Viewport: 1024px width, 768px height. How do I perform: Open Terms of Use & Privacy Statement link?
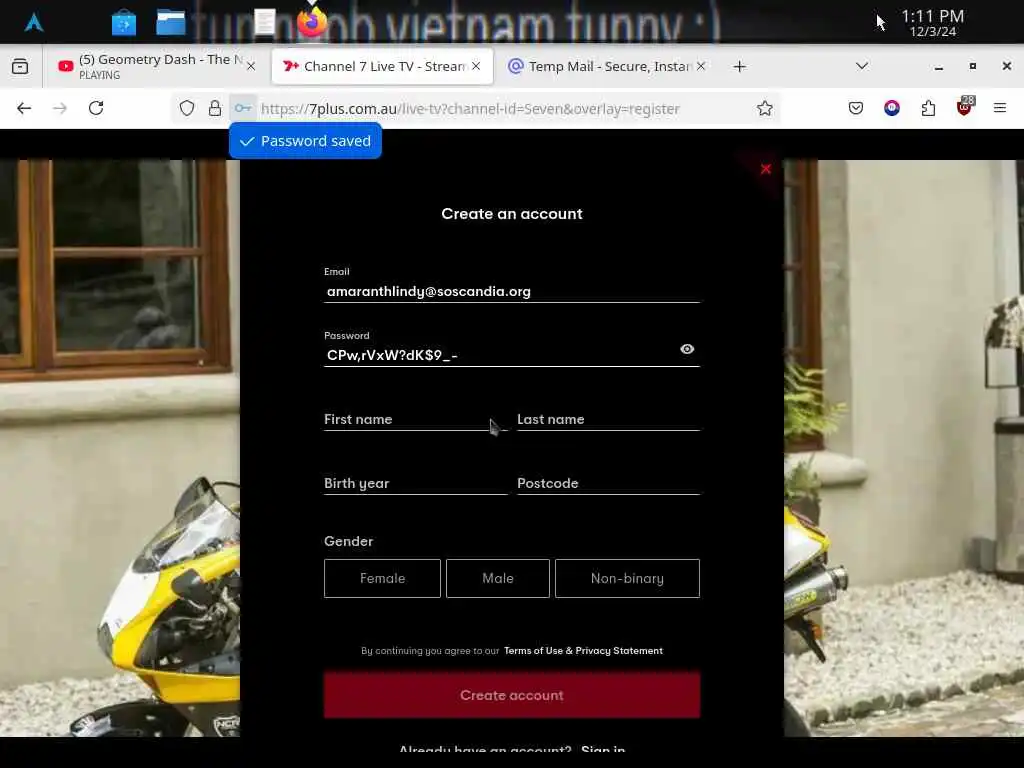coord(583,650)
